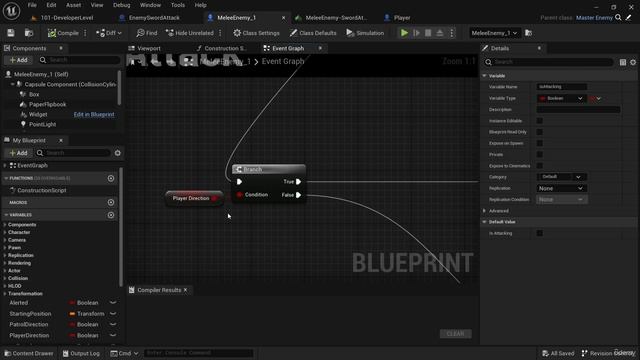Select the Player Direction variable node

pos(194,198)
